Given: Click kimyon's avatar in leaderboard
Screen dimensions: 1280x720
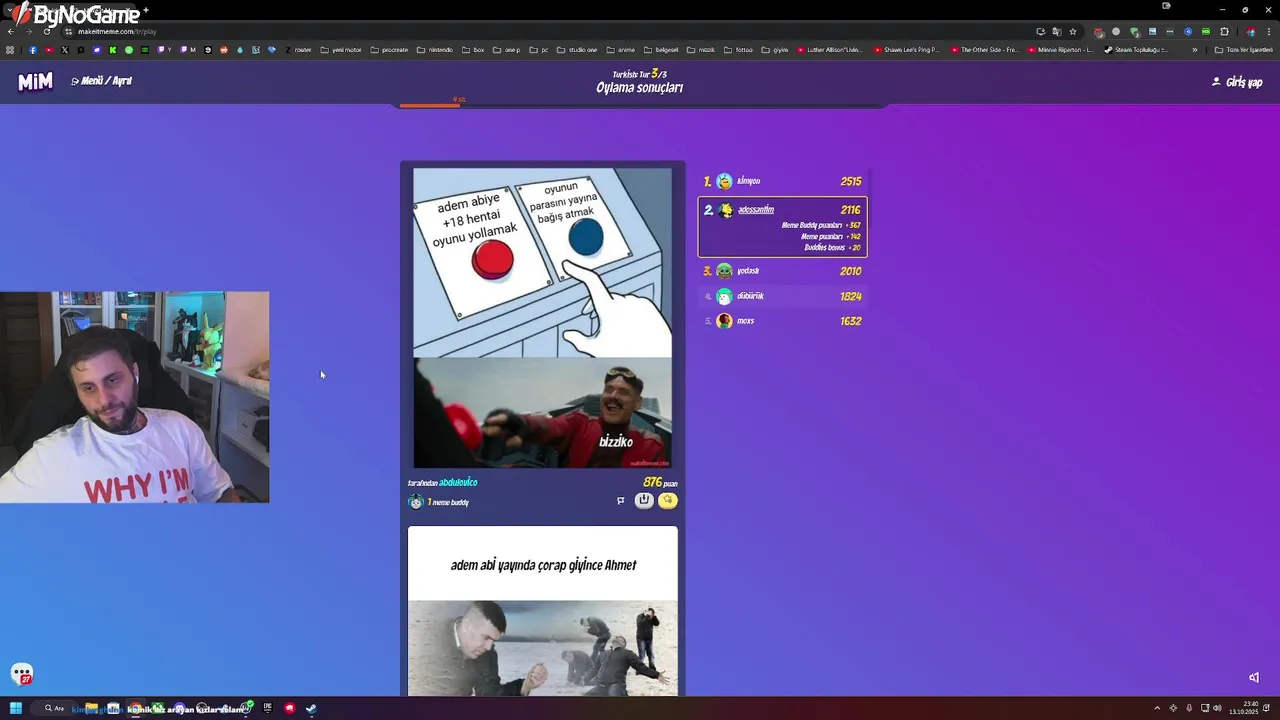Looking at the screenshot, I should click(x=724, y=181).
